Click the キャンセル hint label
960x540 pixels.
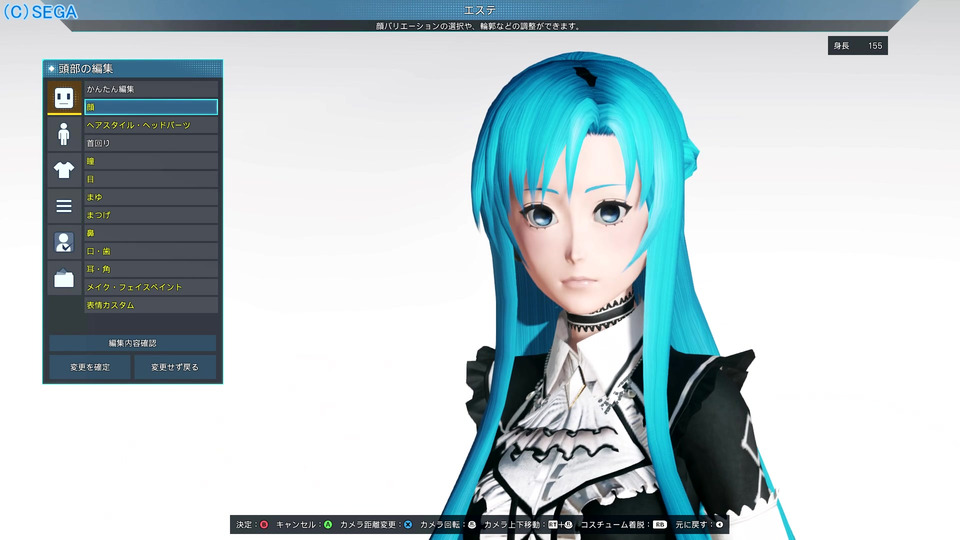point(296,525)
